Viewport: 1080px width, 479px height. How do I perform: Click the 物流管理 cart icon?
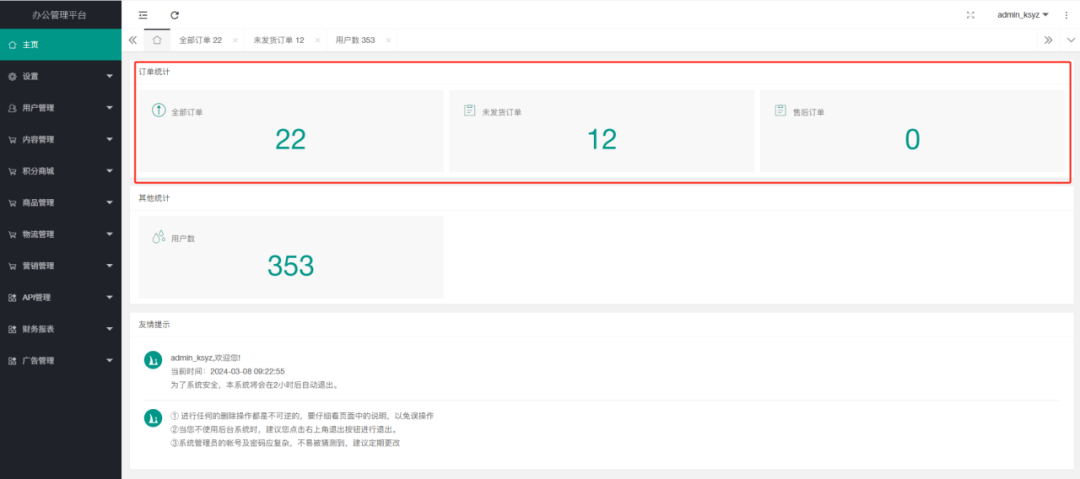[x=12, y=234]
